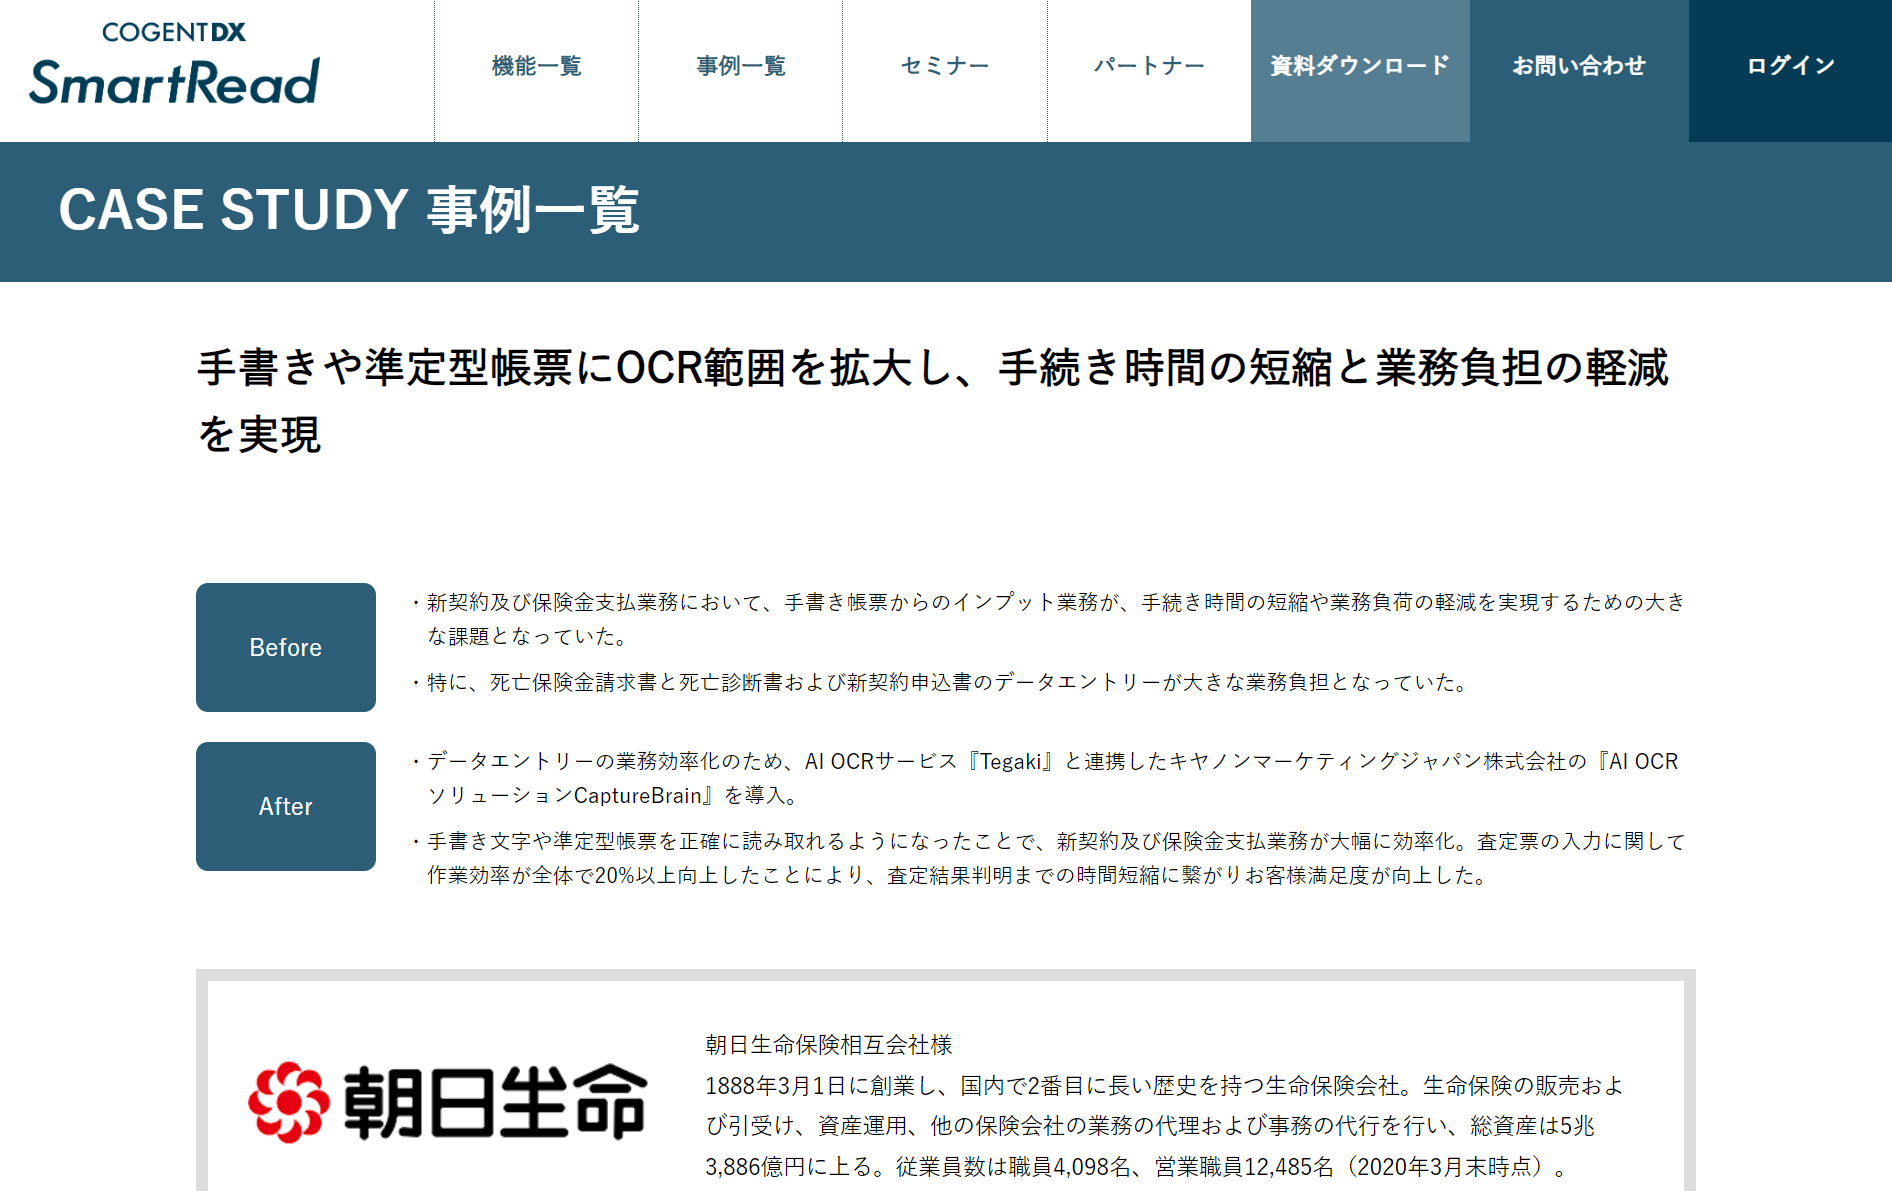
Task: Click the After label box
Action: pyautogui.click(x=286, y=806)
